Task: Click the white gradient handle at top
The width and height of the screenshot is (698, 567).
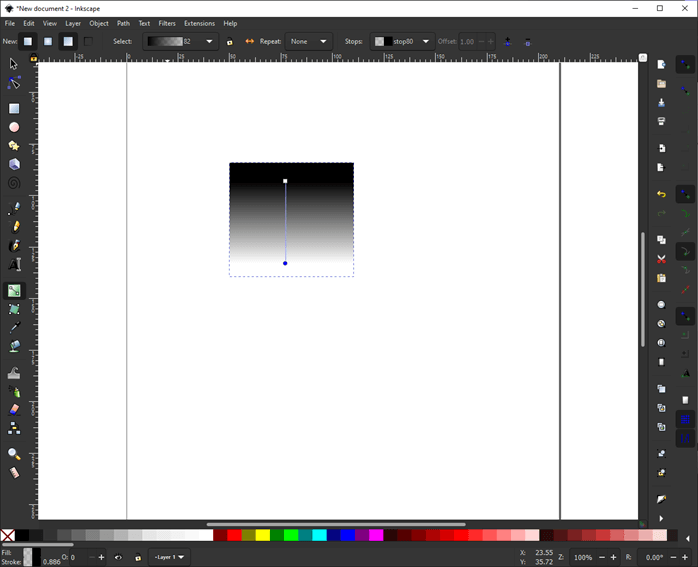Action: (285, 181)
